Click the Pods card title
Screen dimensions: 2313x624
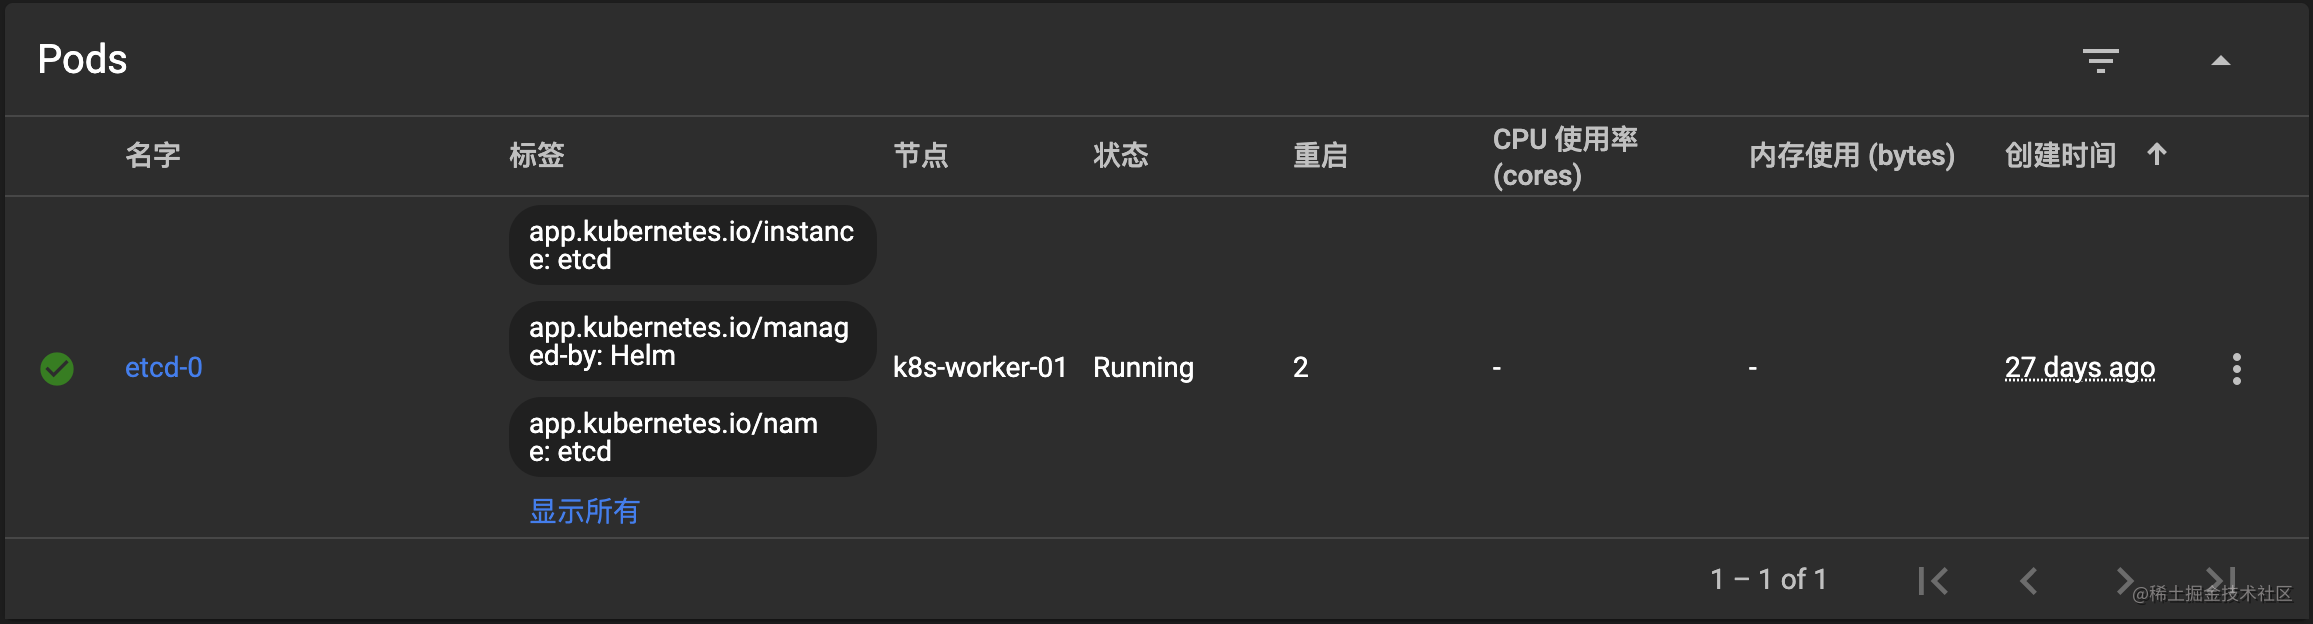coord(83,60)
